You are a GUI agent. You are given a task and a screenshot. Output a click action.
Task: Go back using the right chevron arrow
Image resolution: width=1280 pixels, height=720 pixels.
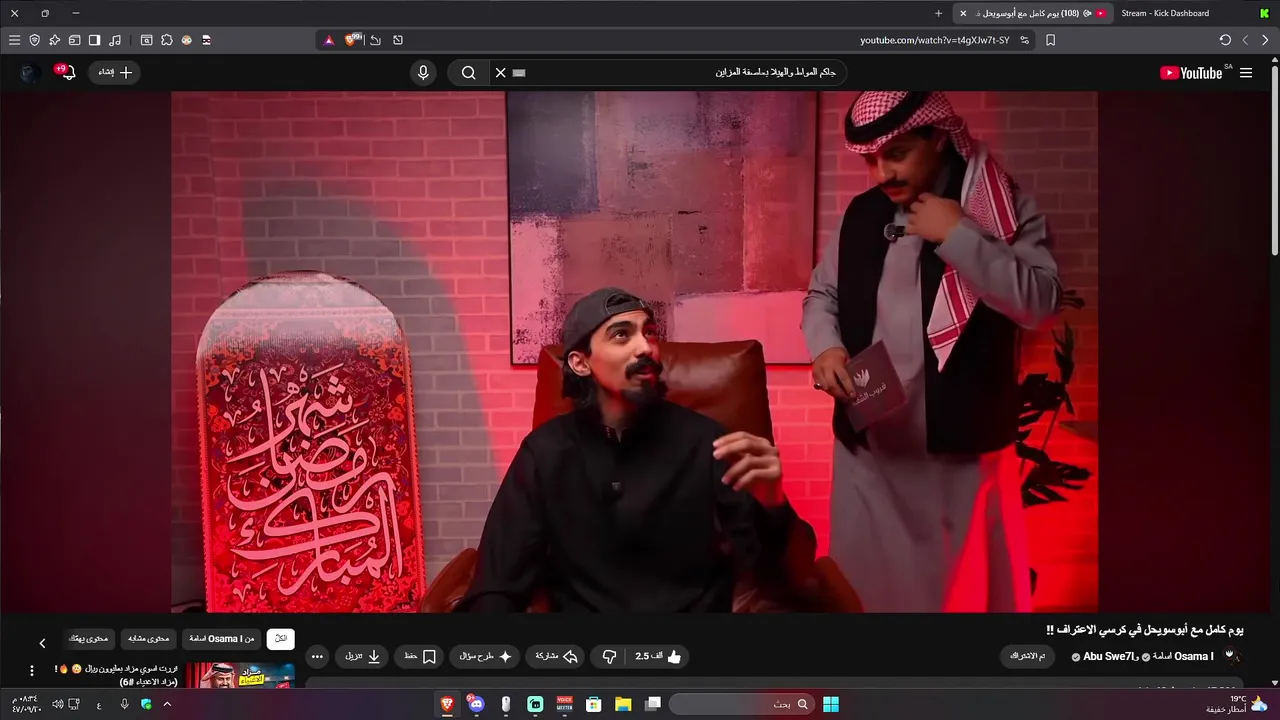tap(1265, 40)
